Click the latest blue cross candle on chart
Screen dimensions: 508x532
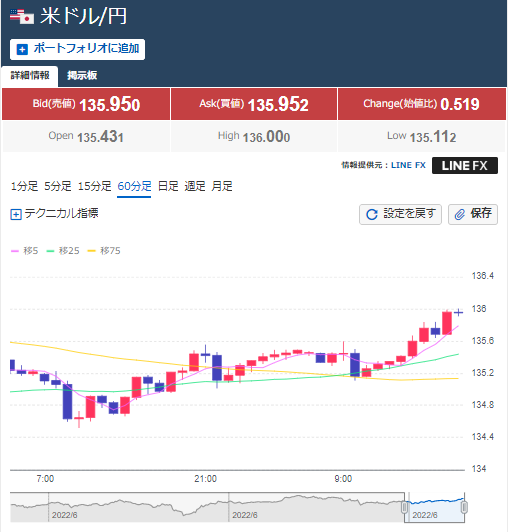pos(458,312)
